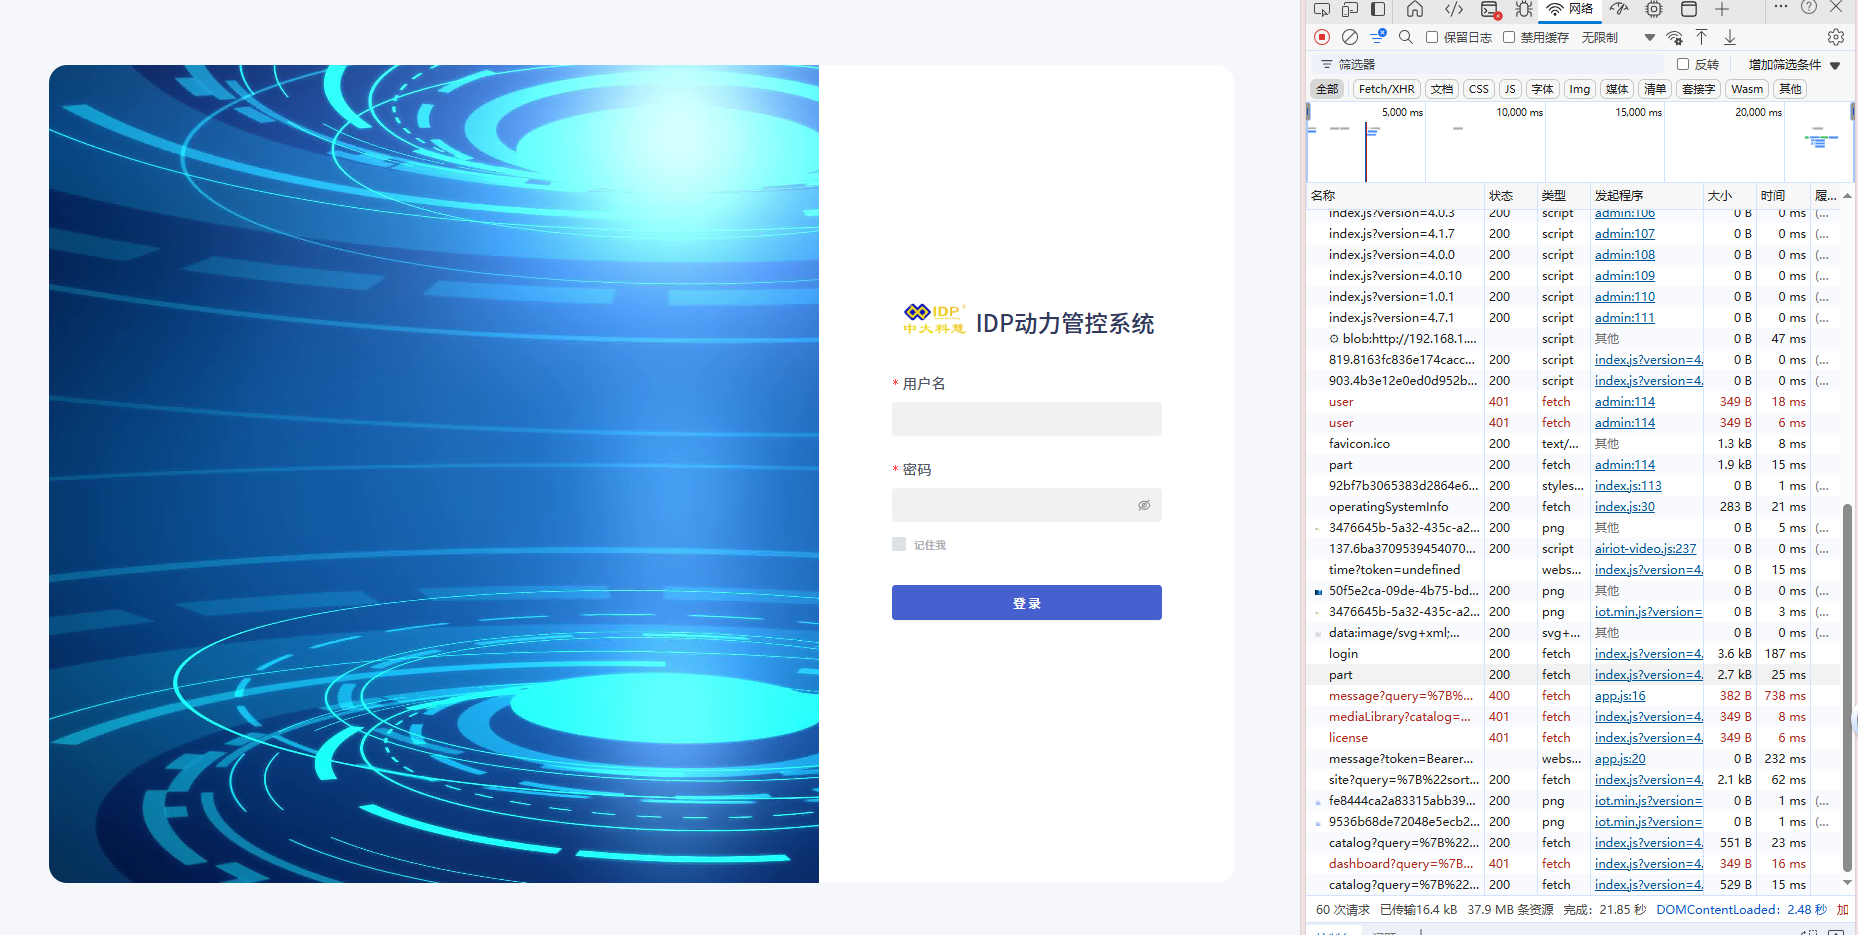The height and width of the screenshot is (935, 1858).
Task: Select the Wasm filter chip
Action: coord(1746,89)
